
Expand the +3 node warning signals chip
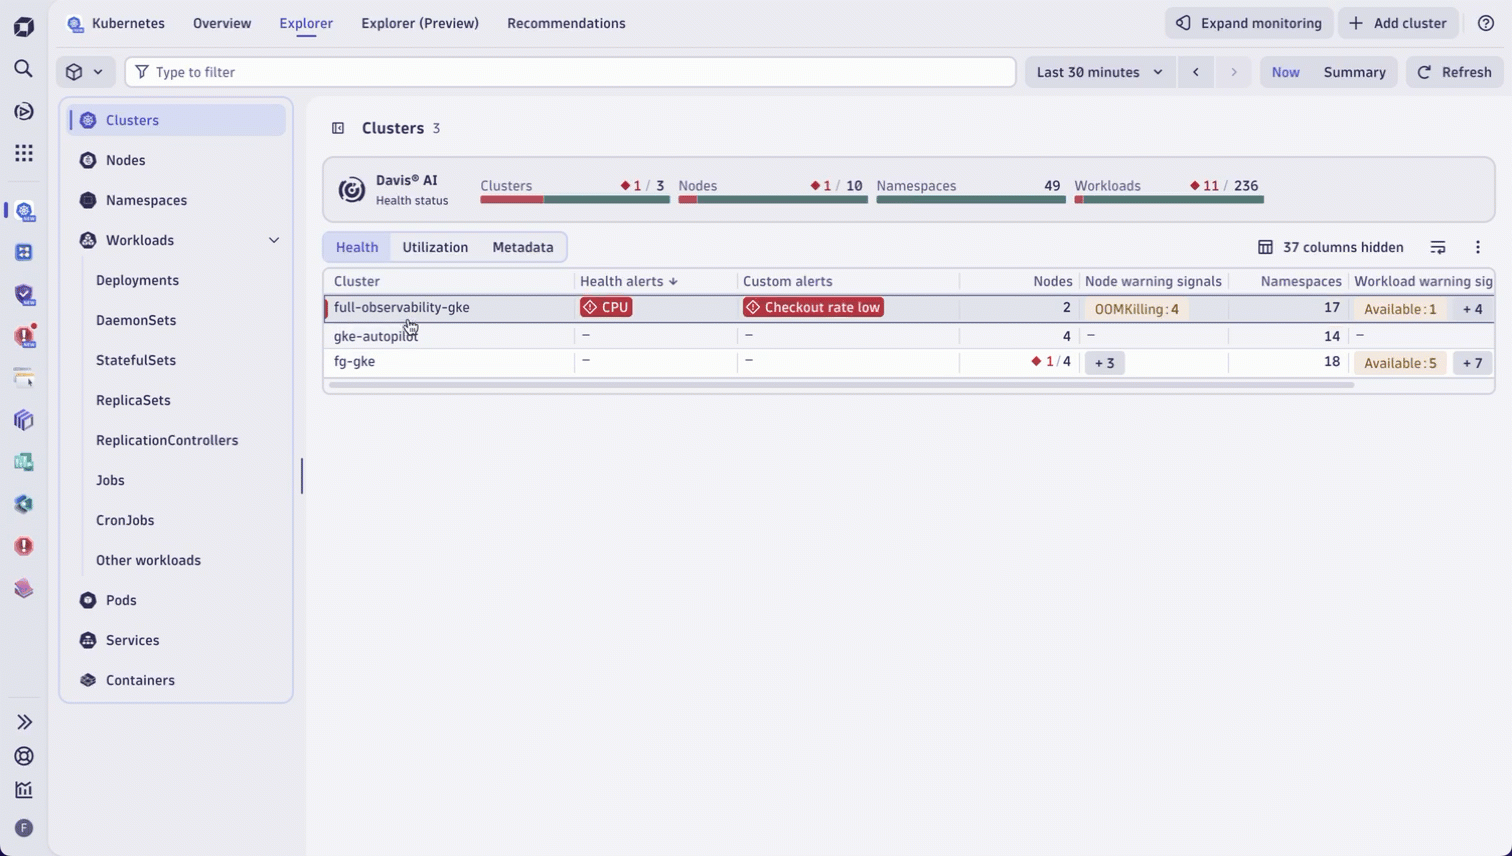[1105, 363]
